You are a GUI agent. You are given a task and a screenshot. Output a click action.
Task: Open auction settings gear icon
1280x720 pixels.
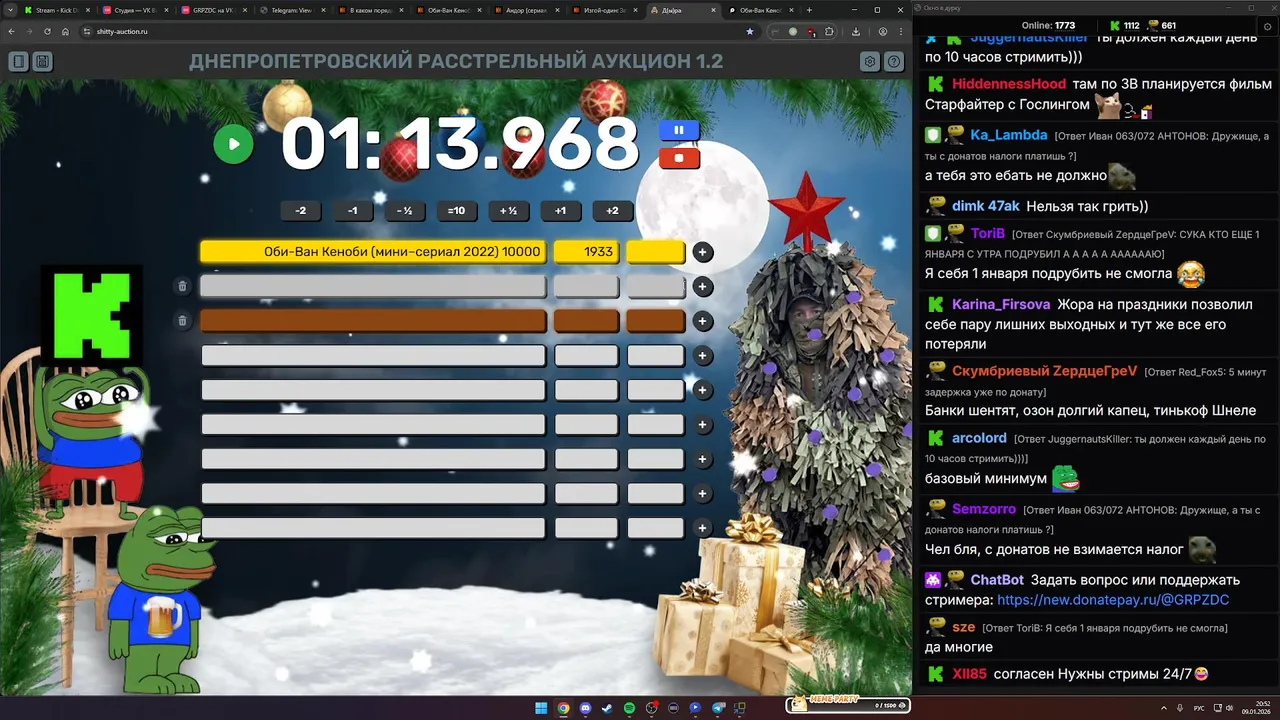tap(870, 62)
